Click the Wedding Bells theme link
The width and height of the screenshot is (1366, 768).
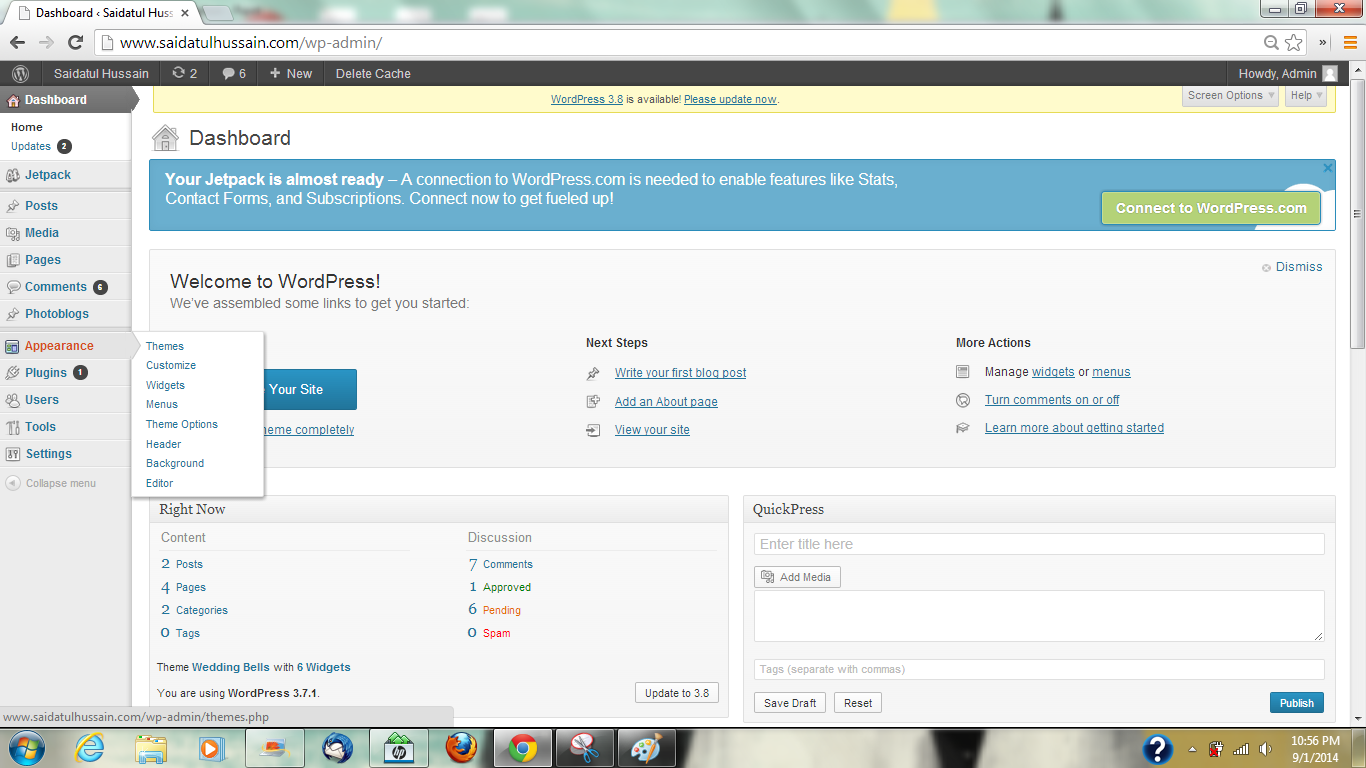(231, 667)
